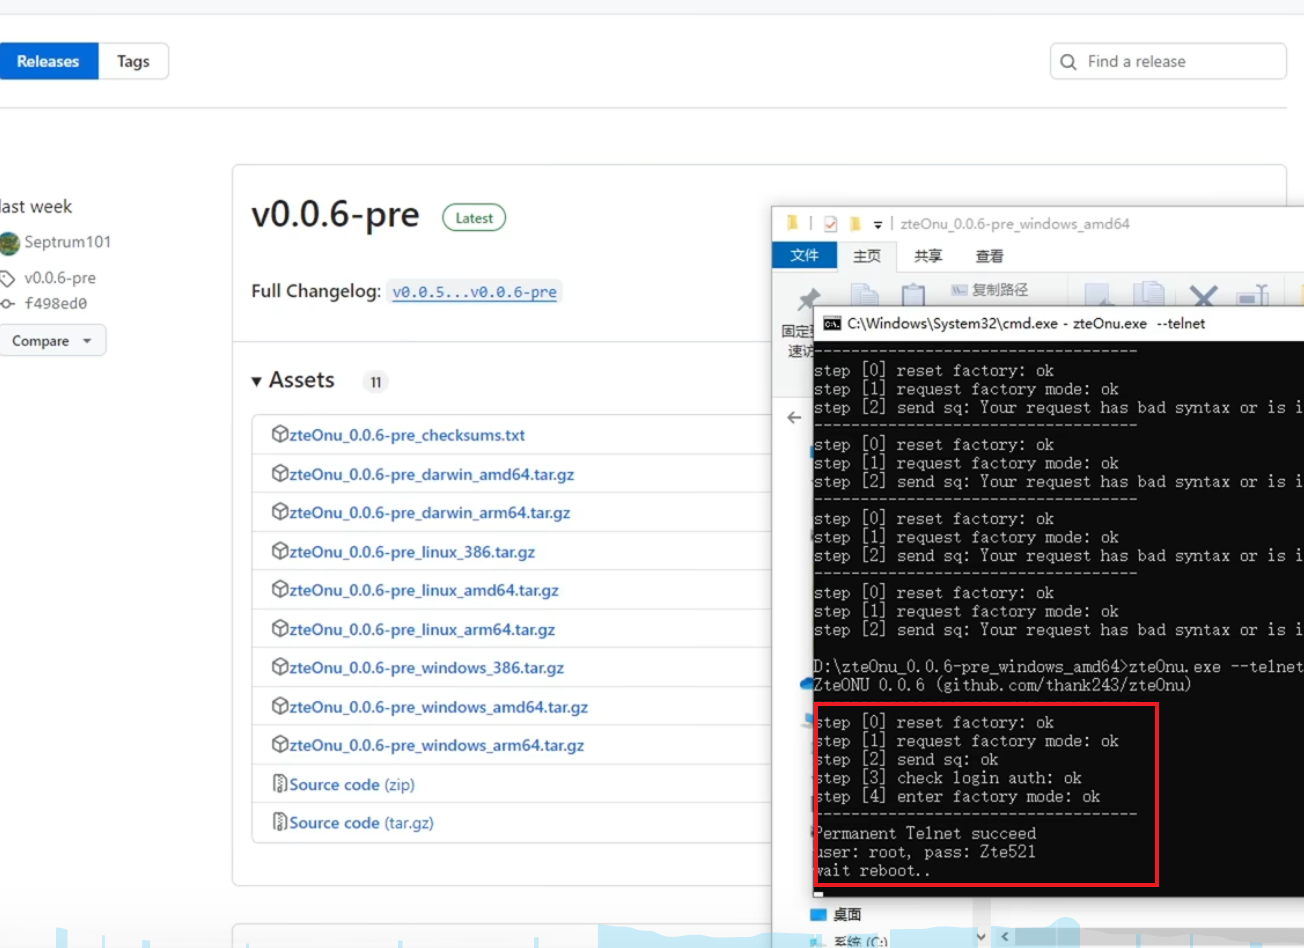Click the copy to icon in Explorer ribbon

[x=1150, y=293]
